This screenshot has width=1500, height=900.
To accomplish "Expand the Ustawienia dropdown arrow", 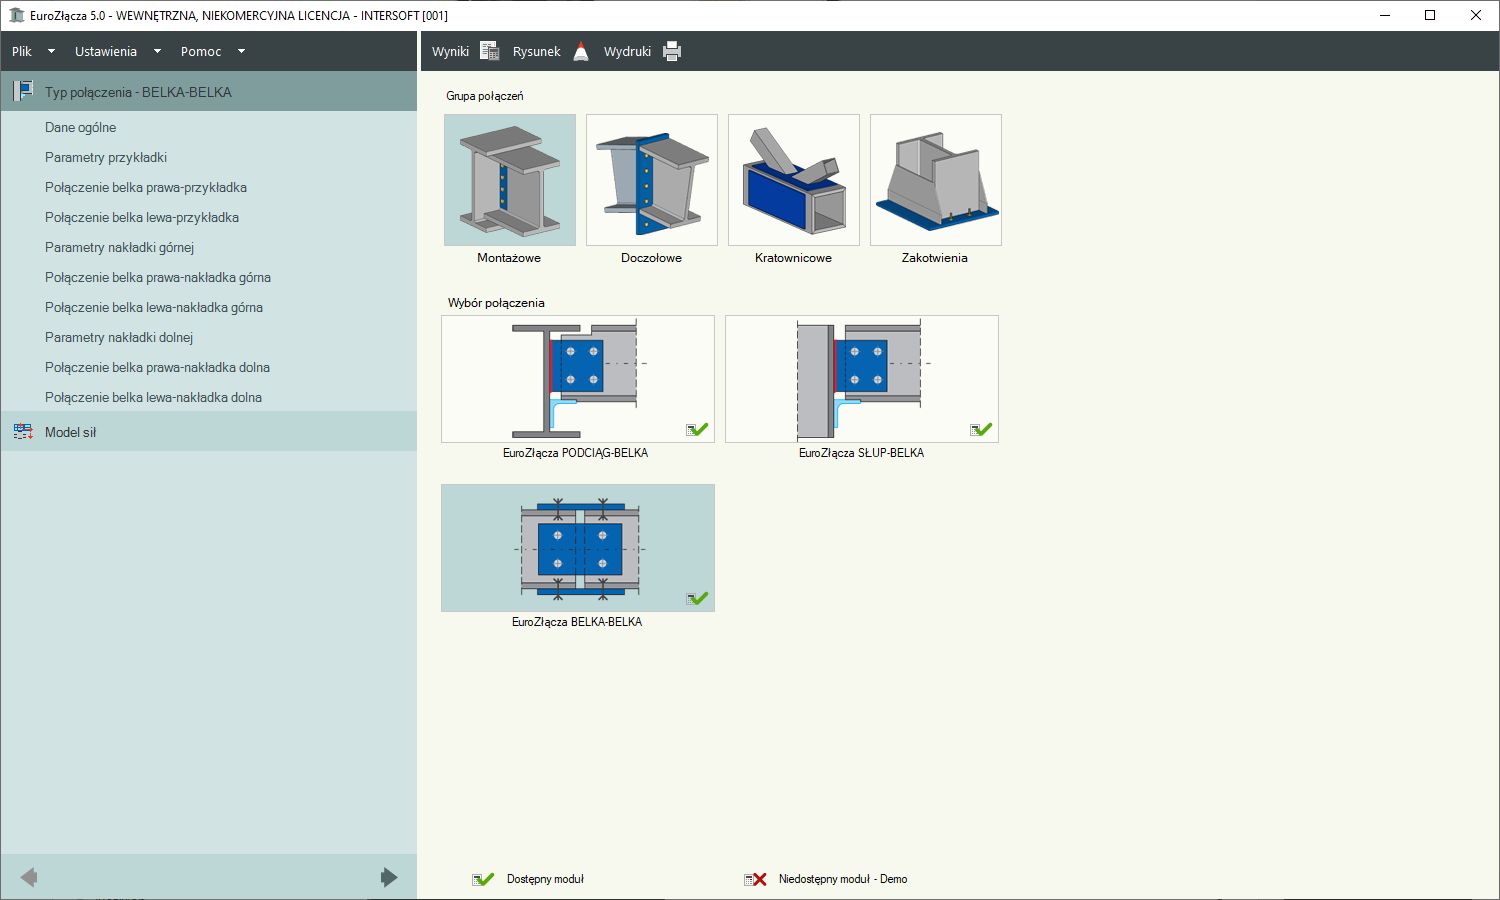I will (x=157, y=51).
